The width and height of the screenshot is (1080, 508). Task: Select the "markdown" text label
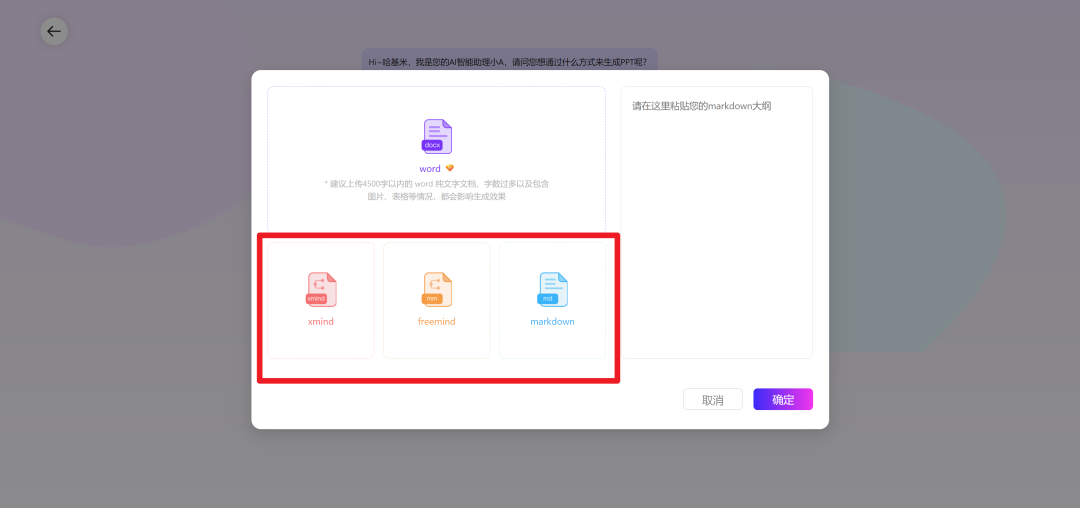click(x=552, y=322)
